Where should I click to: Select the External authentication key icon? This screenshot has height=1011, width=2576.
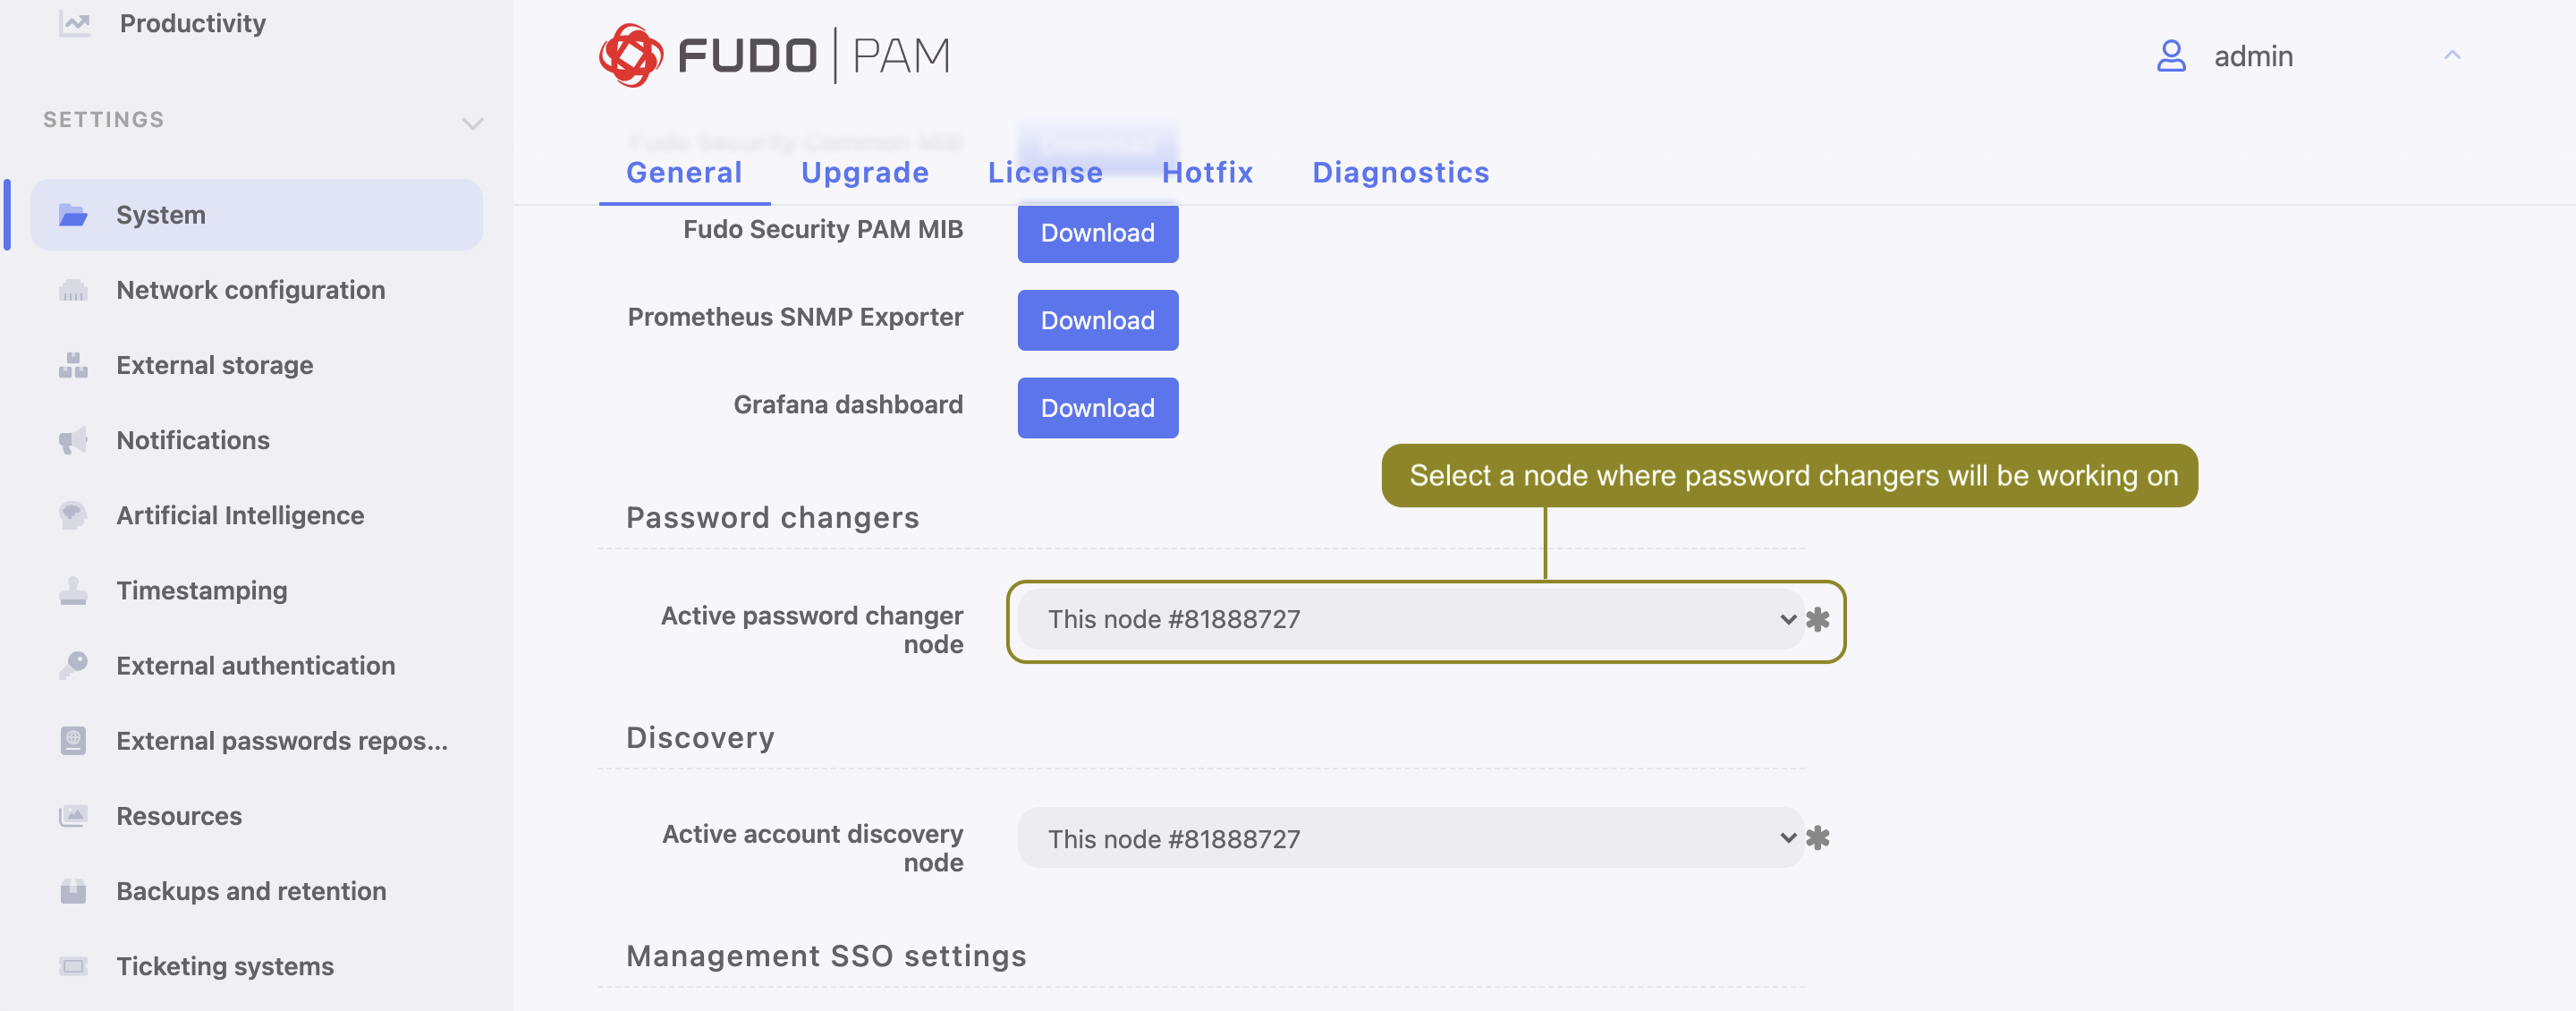pyautogui.click(x=72, y=665)
